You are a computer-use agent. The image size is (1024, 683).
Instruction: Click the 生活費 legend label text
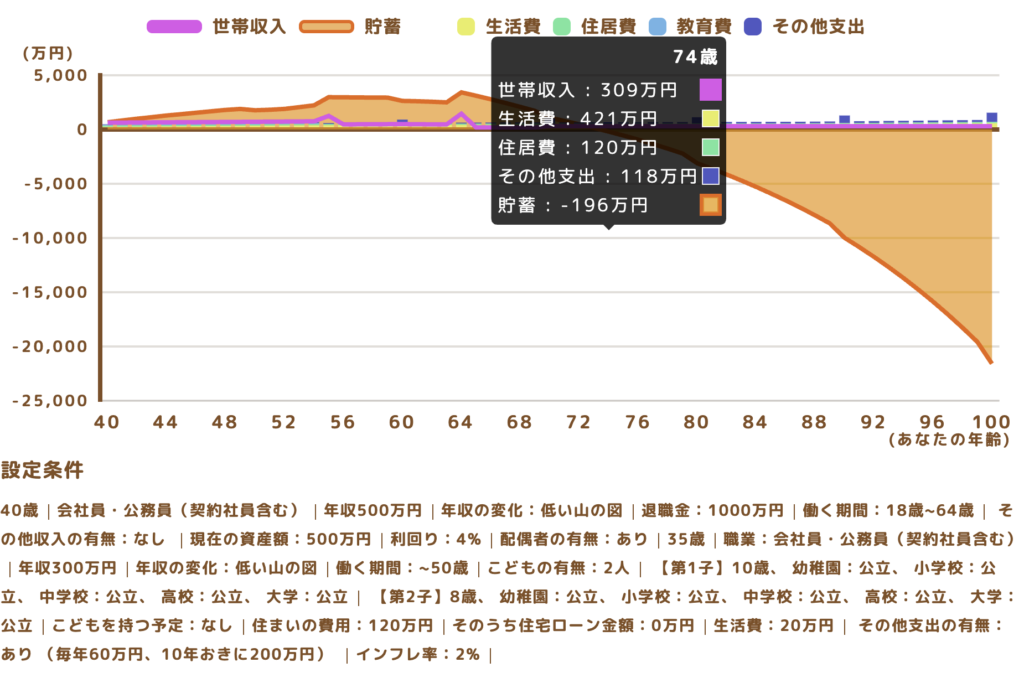tap(509, 27)
